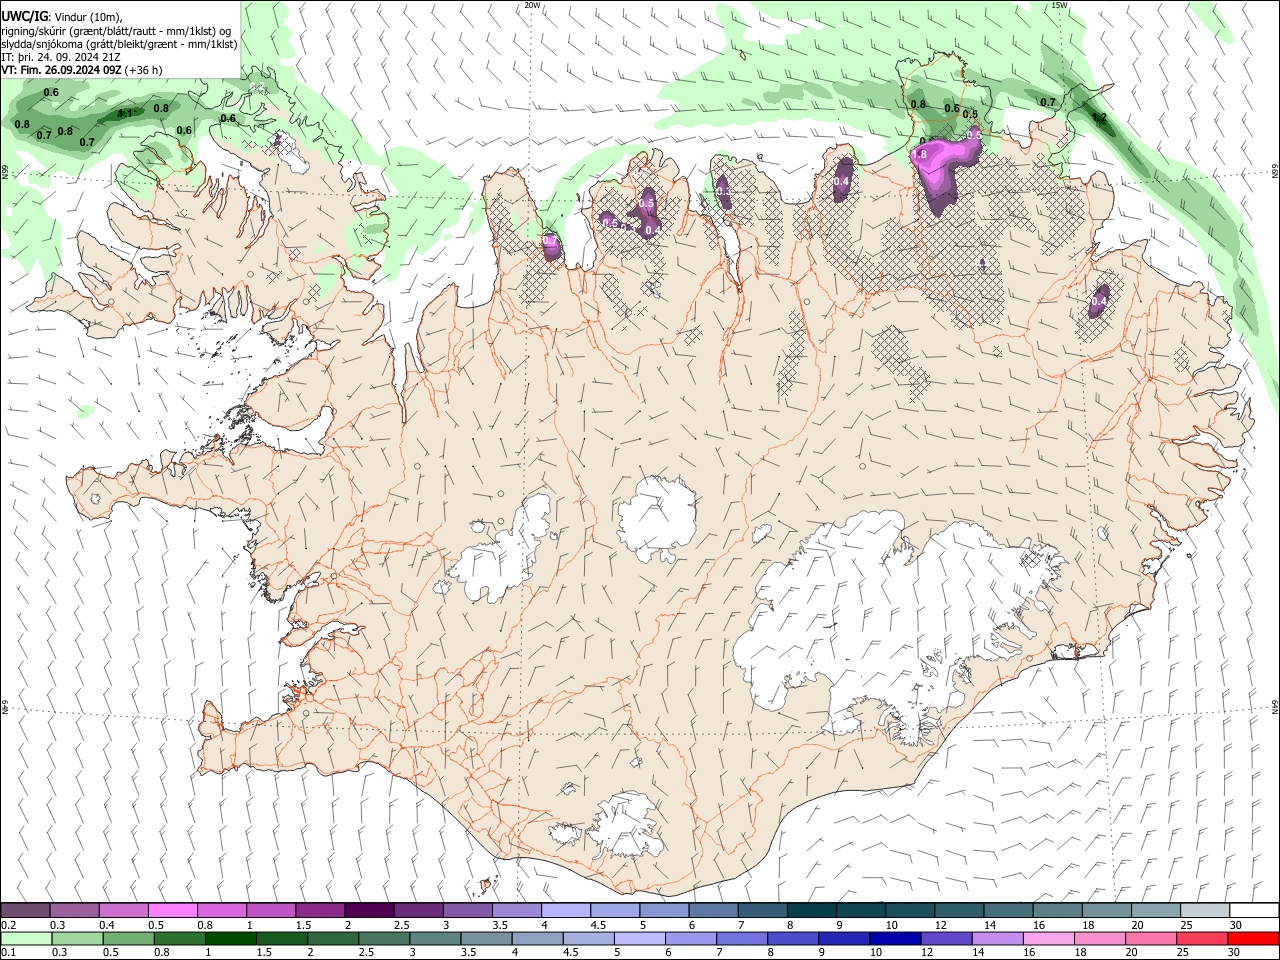Click the 'IT: þri. 24. 09. 2024 21Z' line
Image resolution: width=1280 pixels, height=960 pixels.
[x=61, y=57]
